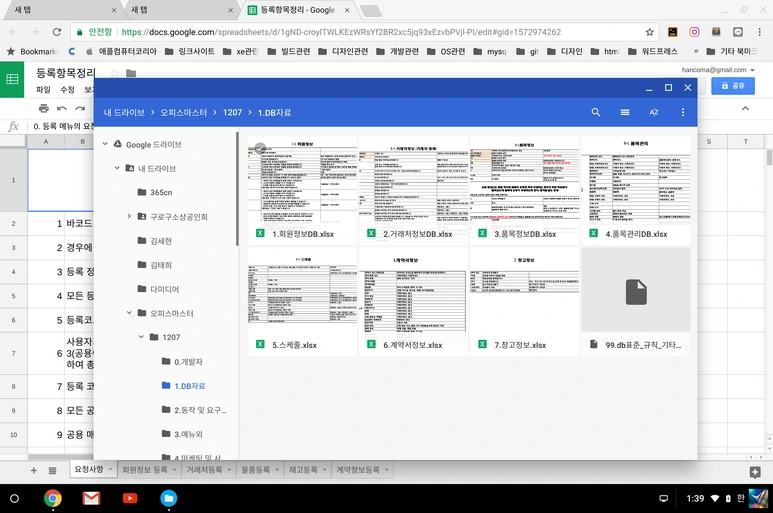Open the all-sheets list icon
This screenshot has width=773, height=513.
(52, 470)
